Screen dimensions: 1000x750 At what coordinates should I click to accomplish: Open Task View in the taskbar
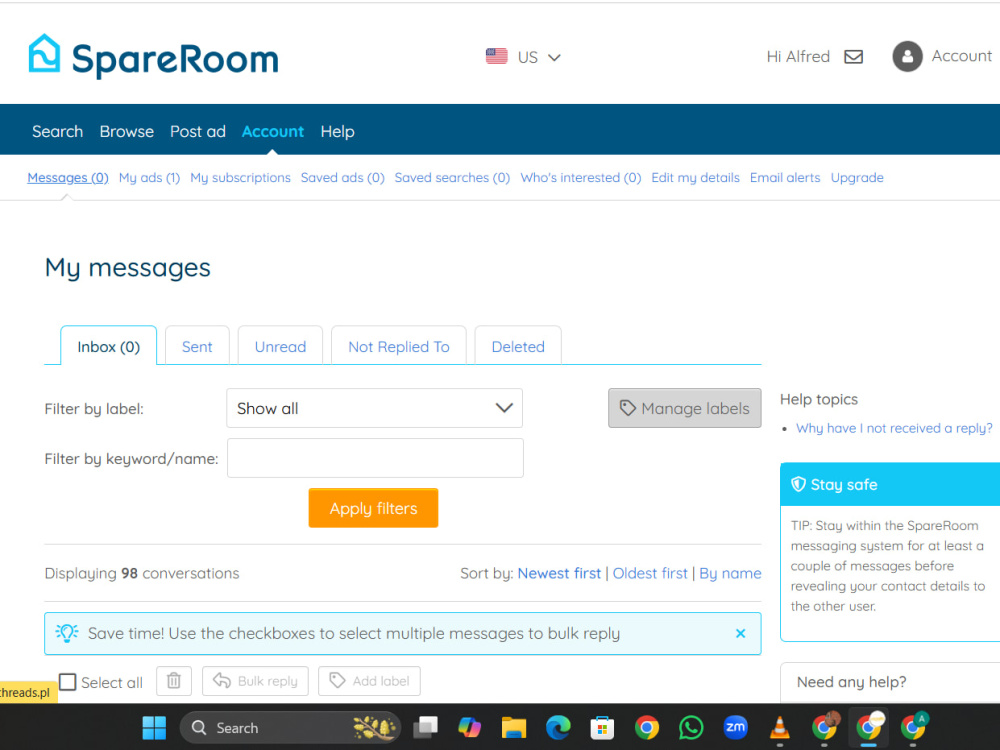pos(425,728)
